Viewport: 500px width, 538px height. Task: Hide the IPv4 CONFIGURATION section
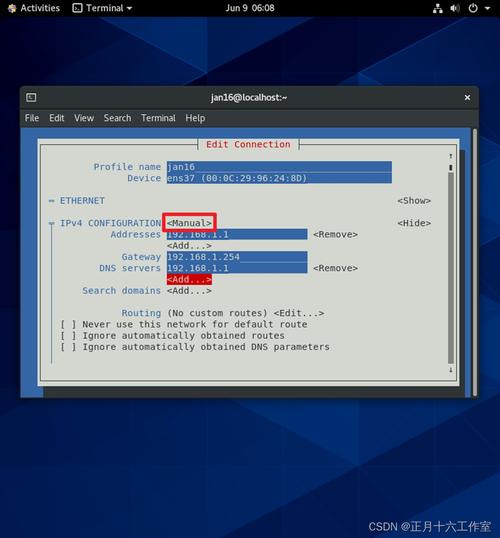(x=414, y=223)
